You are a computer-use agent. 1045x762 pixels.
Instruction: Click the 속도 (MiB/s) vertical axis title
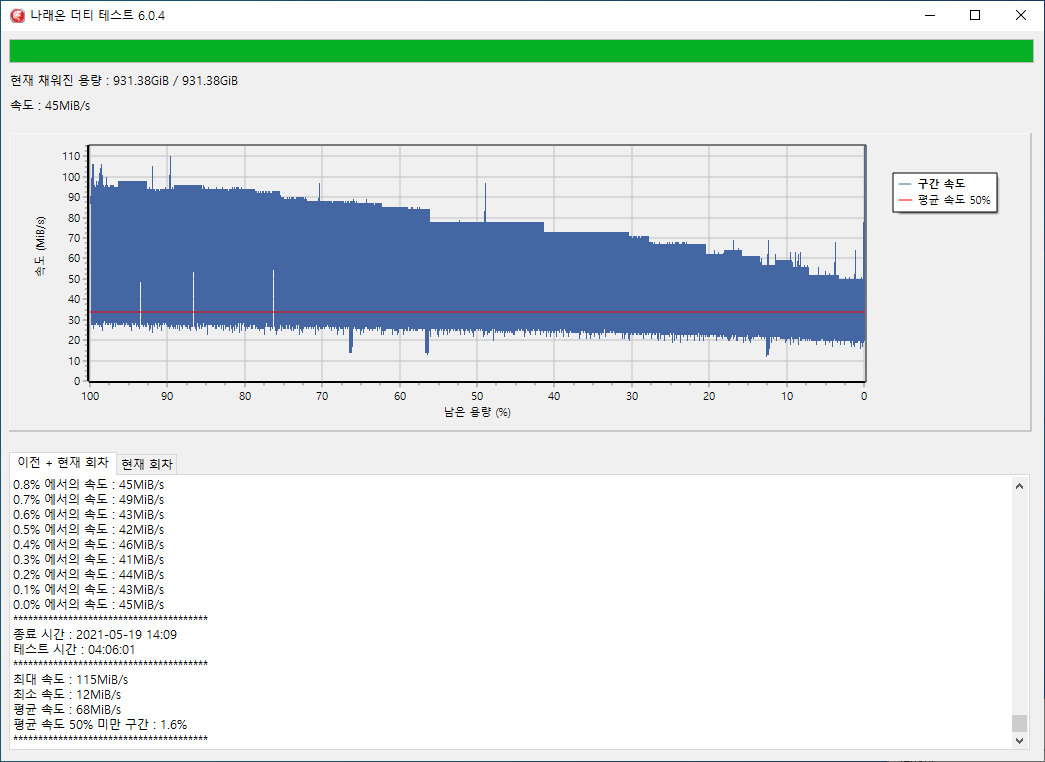pos(41,247)
